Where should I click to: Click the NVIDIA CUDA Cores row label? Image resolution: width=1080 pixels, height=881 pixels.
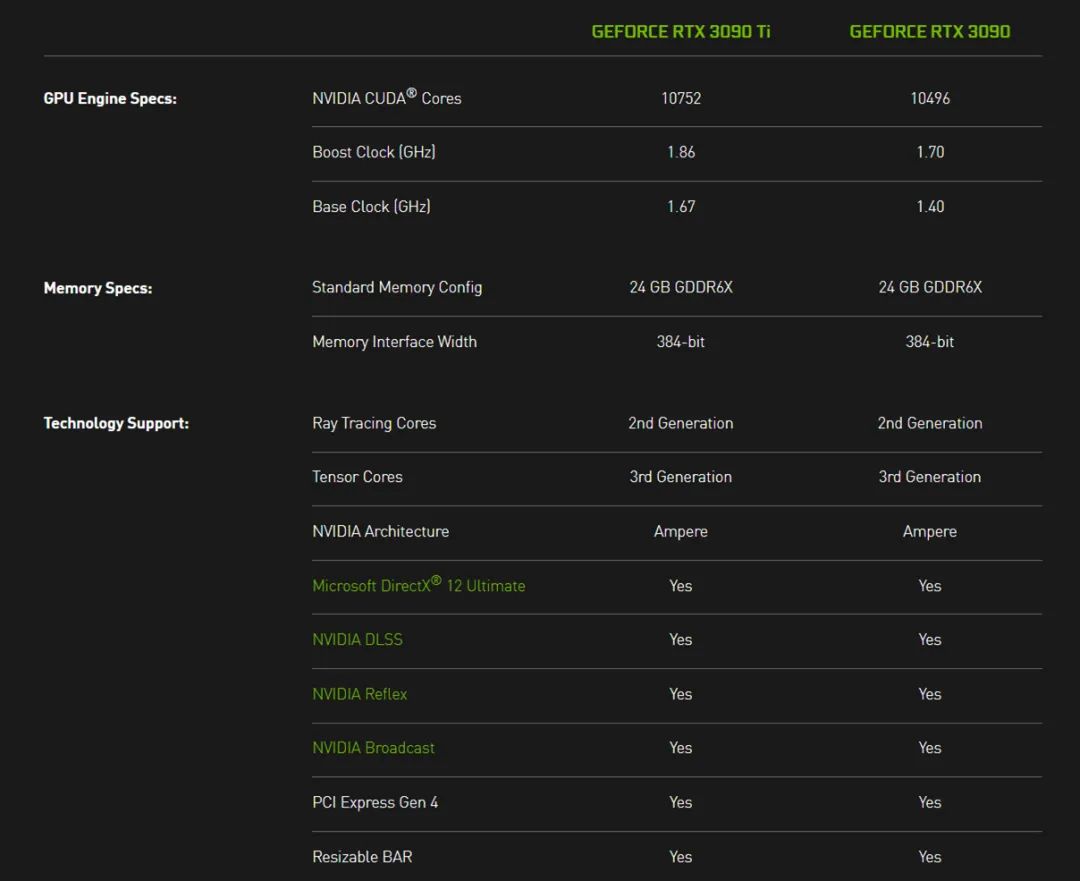point(386,98)
